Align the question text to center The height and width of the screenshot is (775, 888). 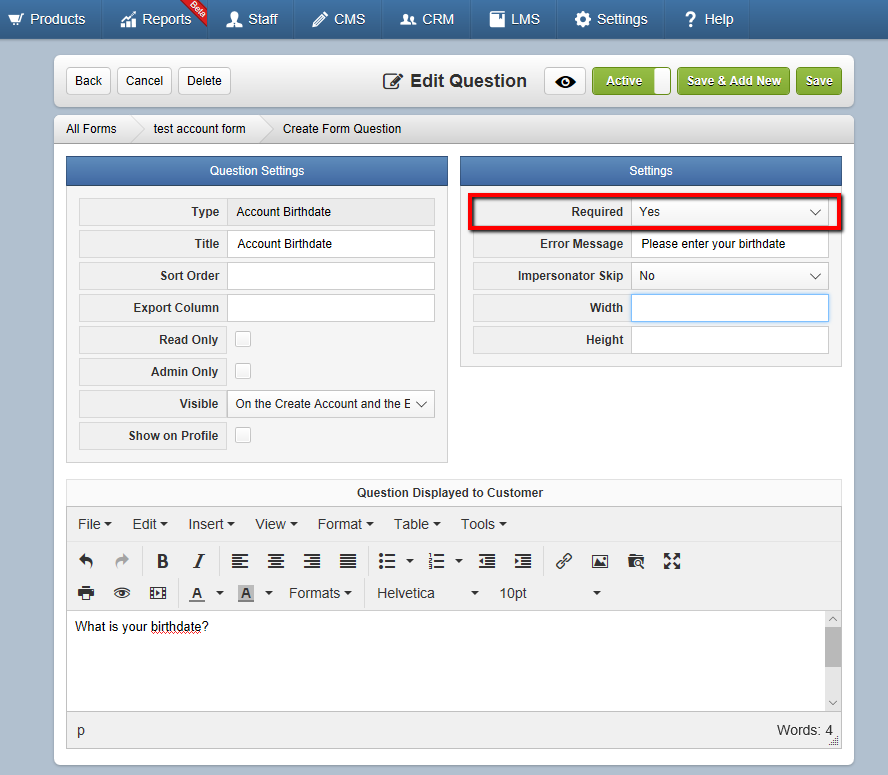[x=275, y=561]
